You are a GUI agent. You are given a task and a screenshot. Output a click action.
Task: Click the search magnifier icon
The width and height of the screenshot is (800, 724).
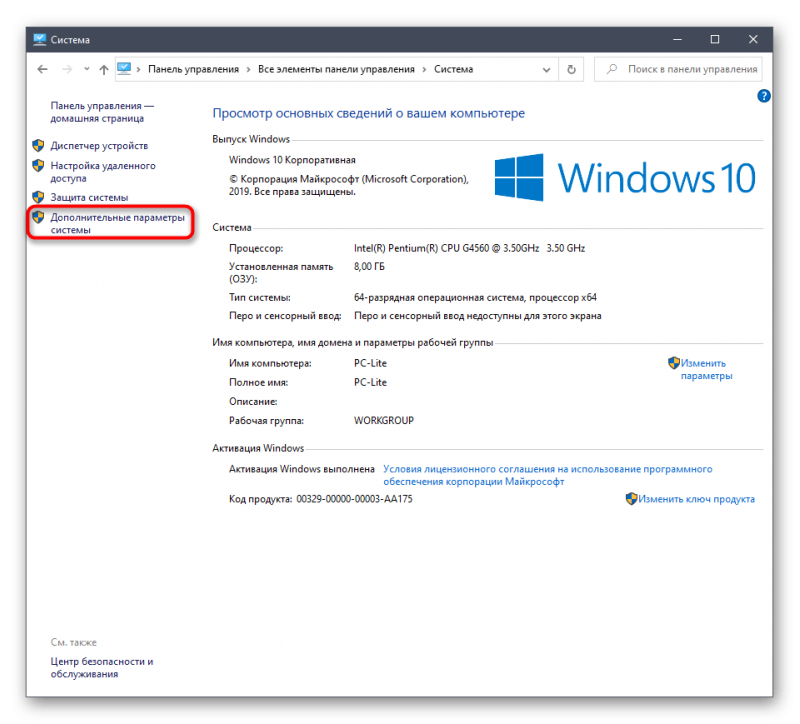tap(612, 69)
